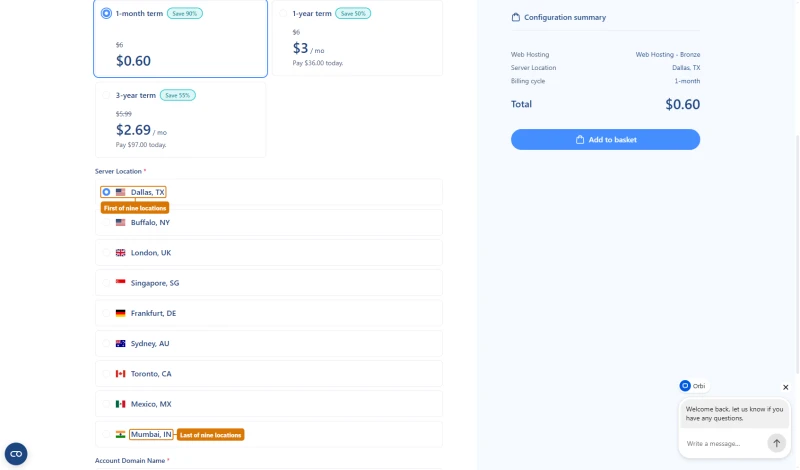Screen dimensions: 800x470
Task: Choose Buffalo, NY server location
Action: 268,222
